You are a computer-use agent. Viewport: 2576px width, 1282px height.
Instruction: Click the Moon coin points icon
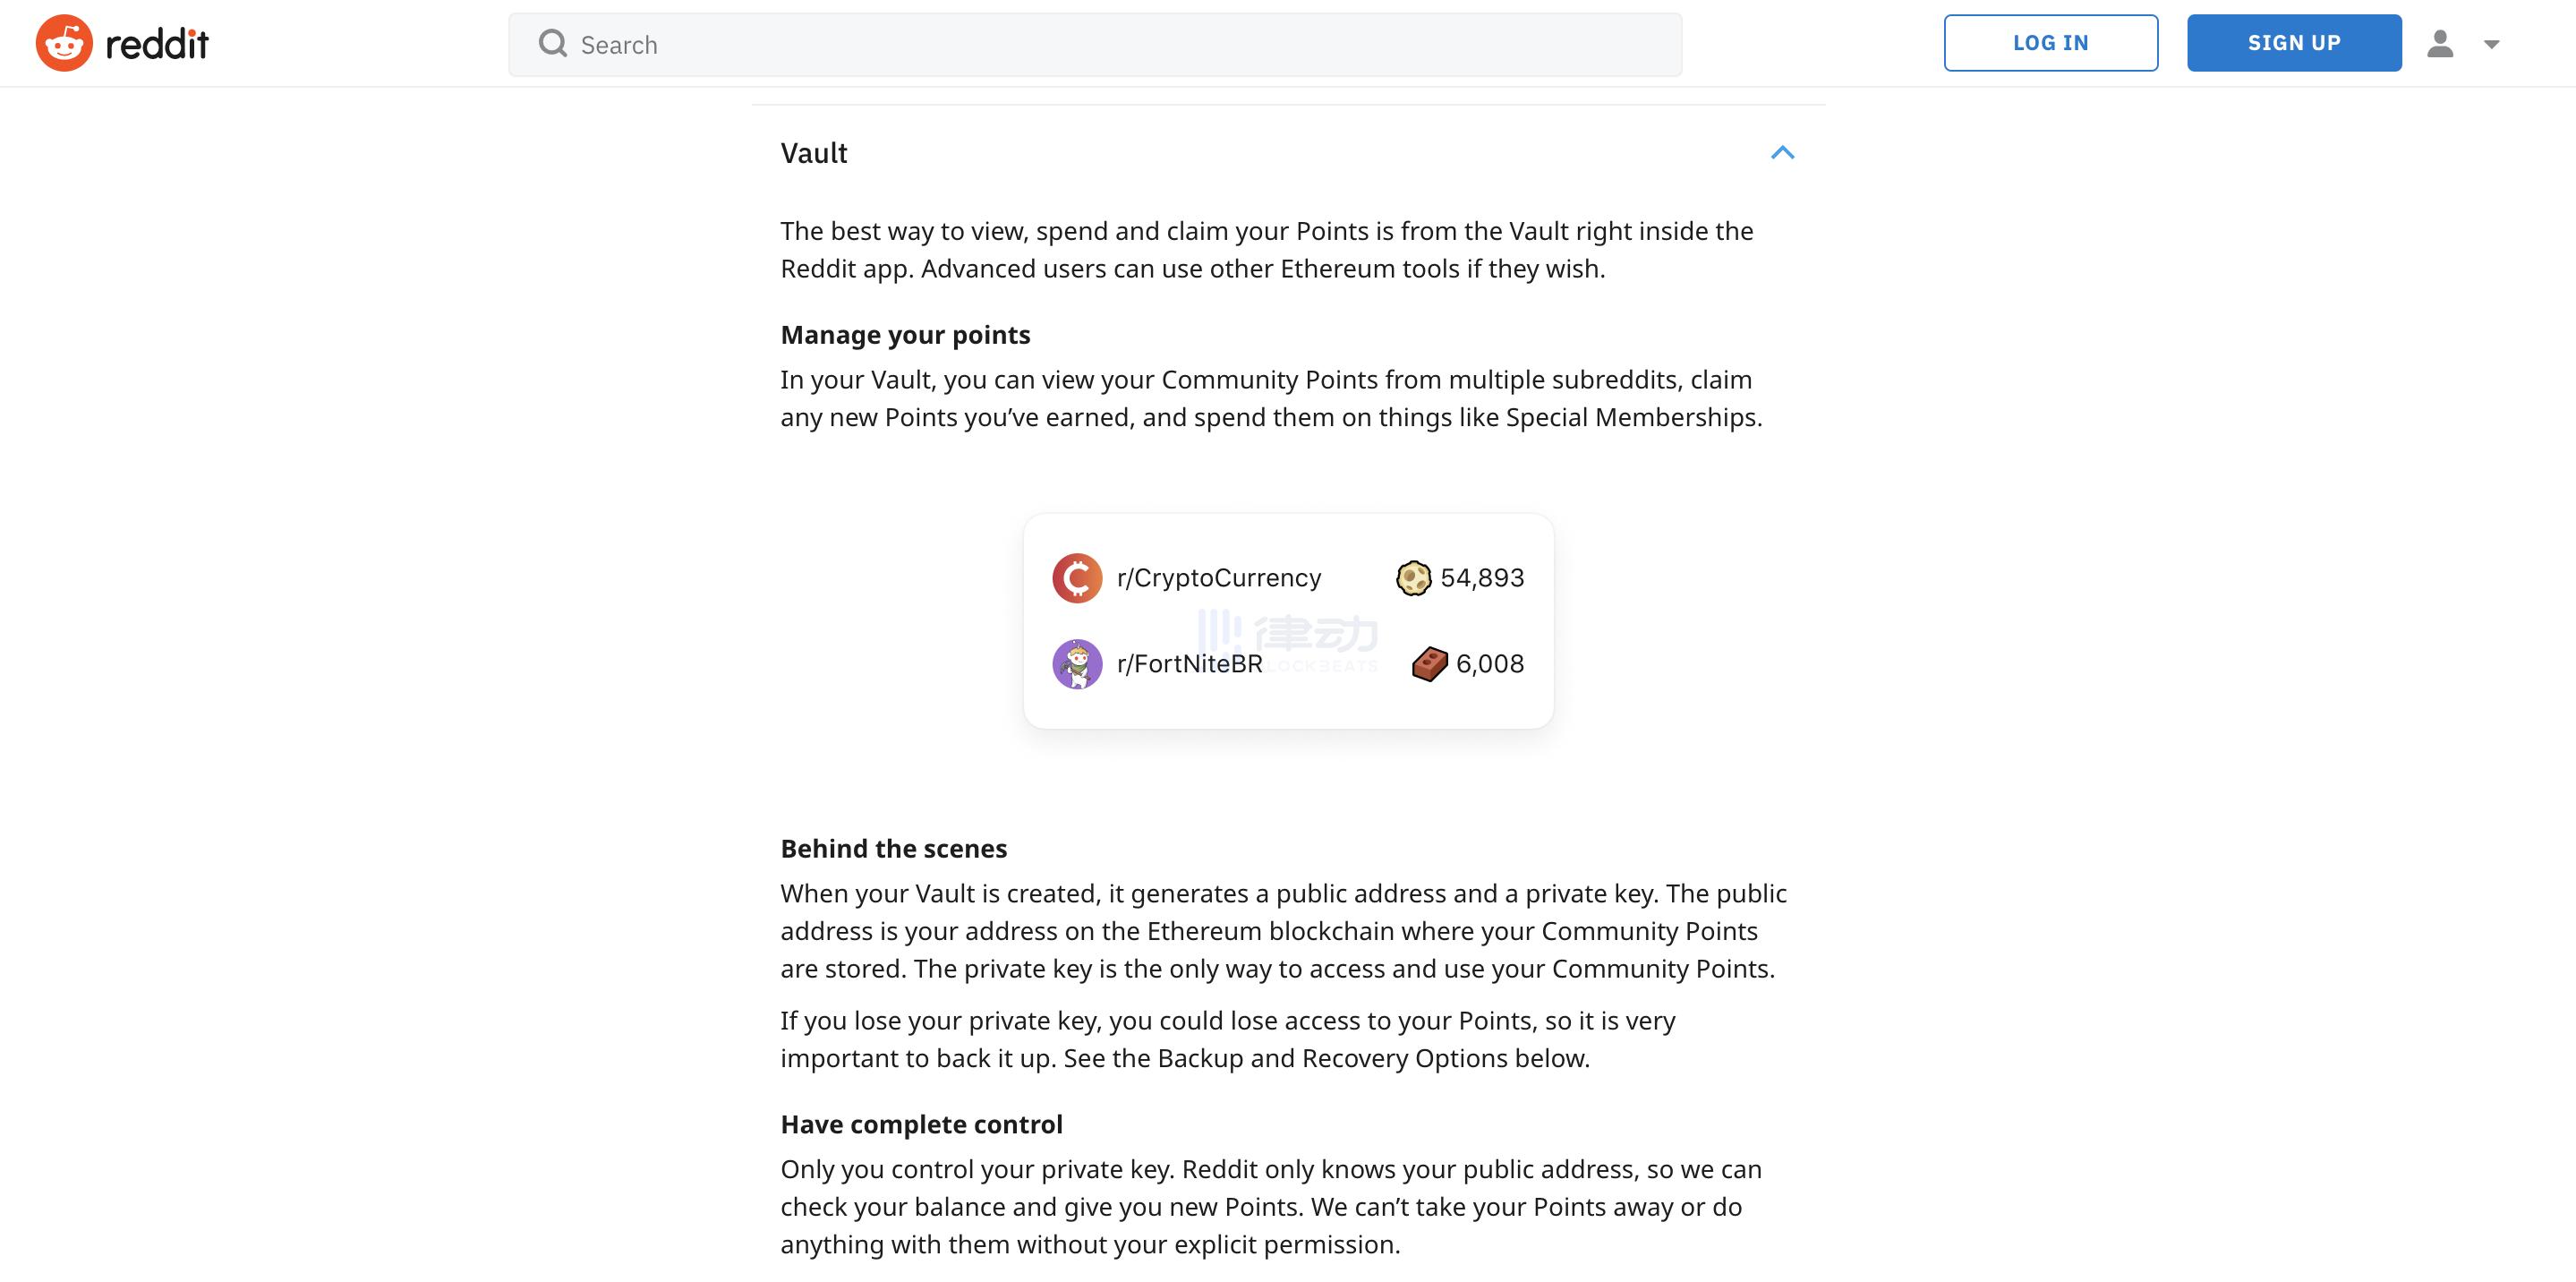(1413, 578)
